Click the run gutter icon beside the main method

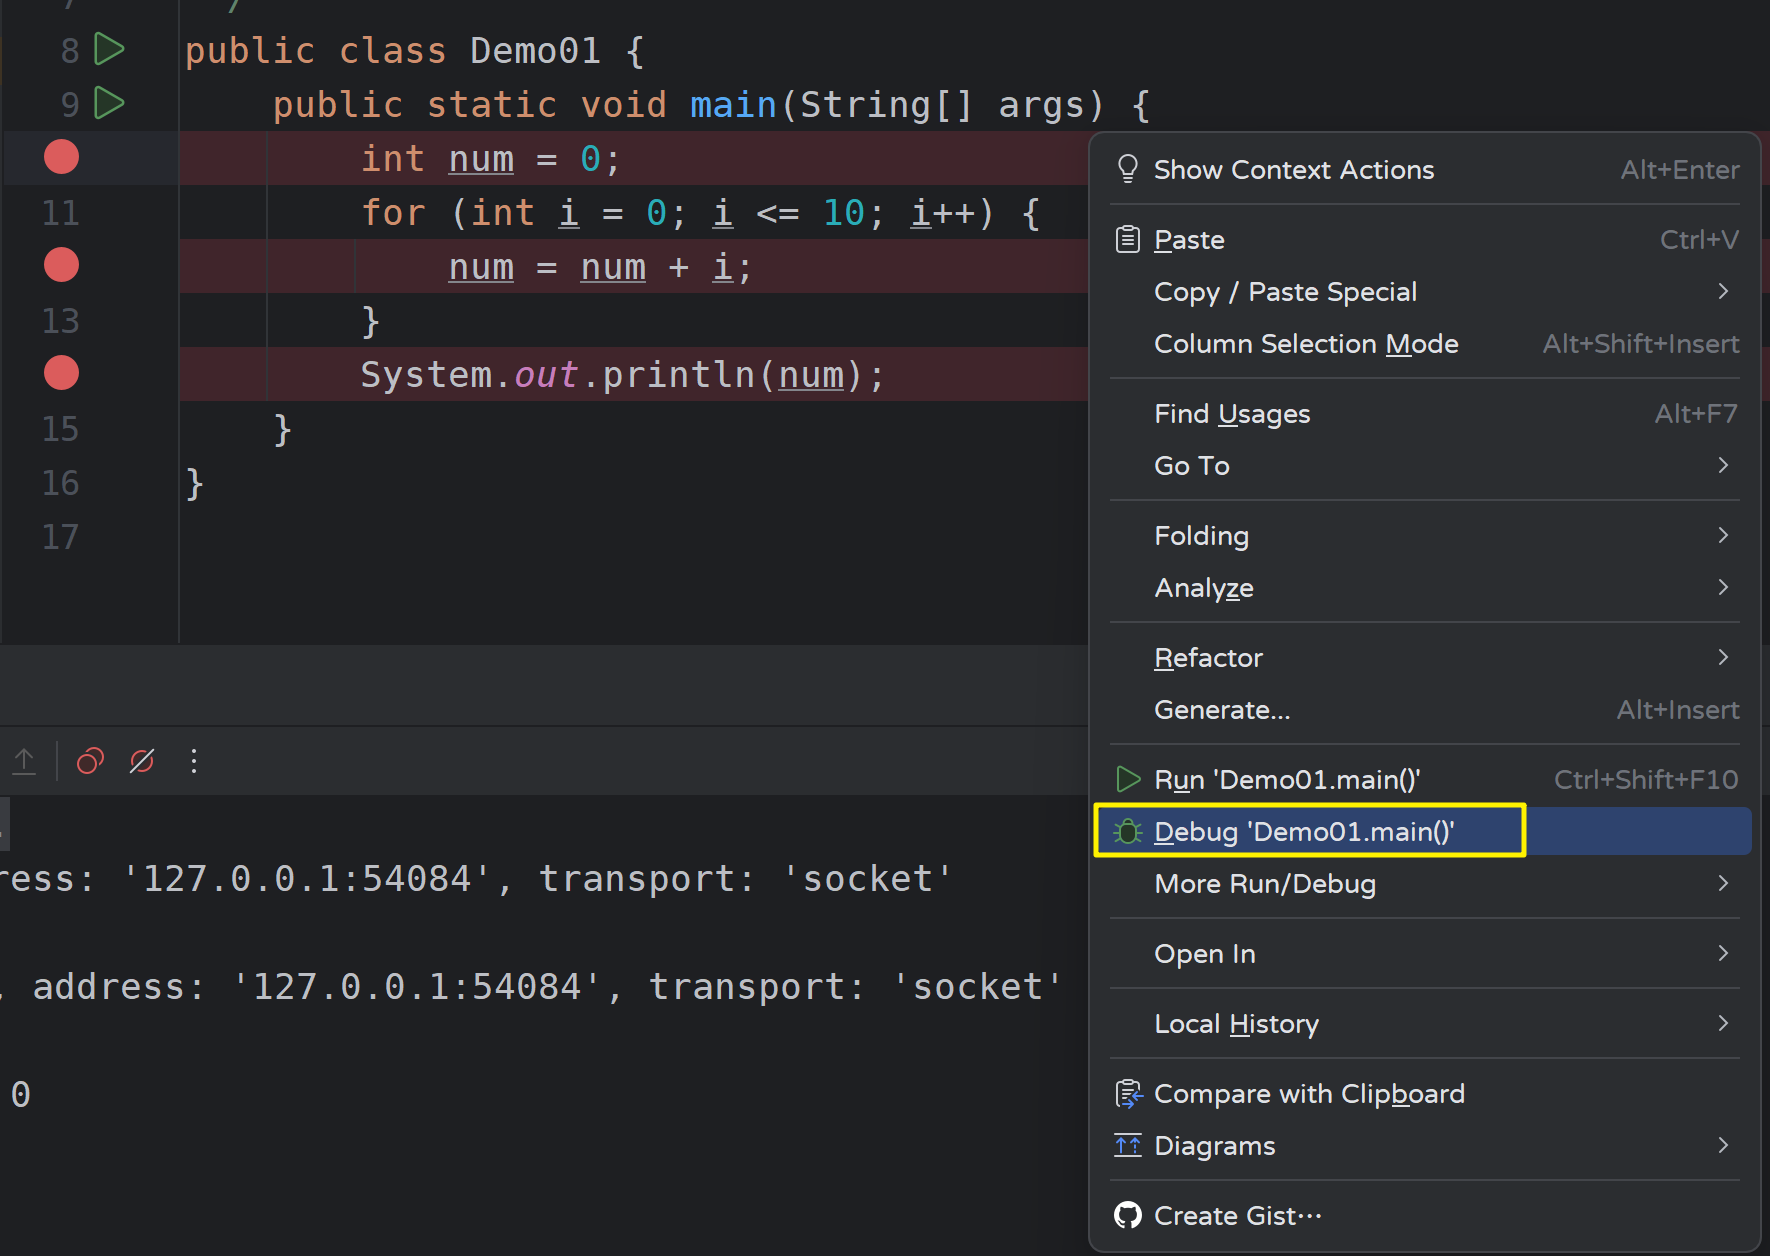coord(109,103)
